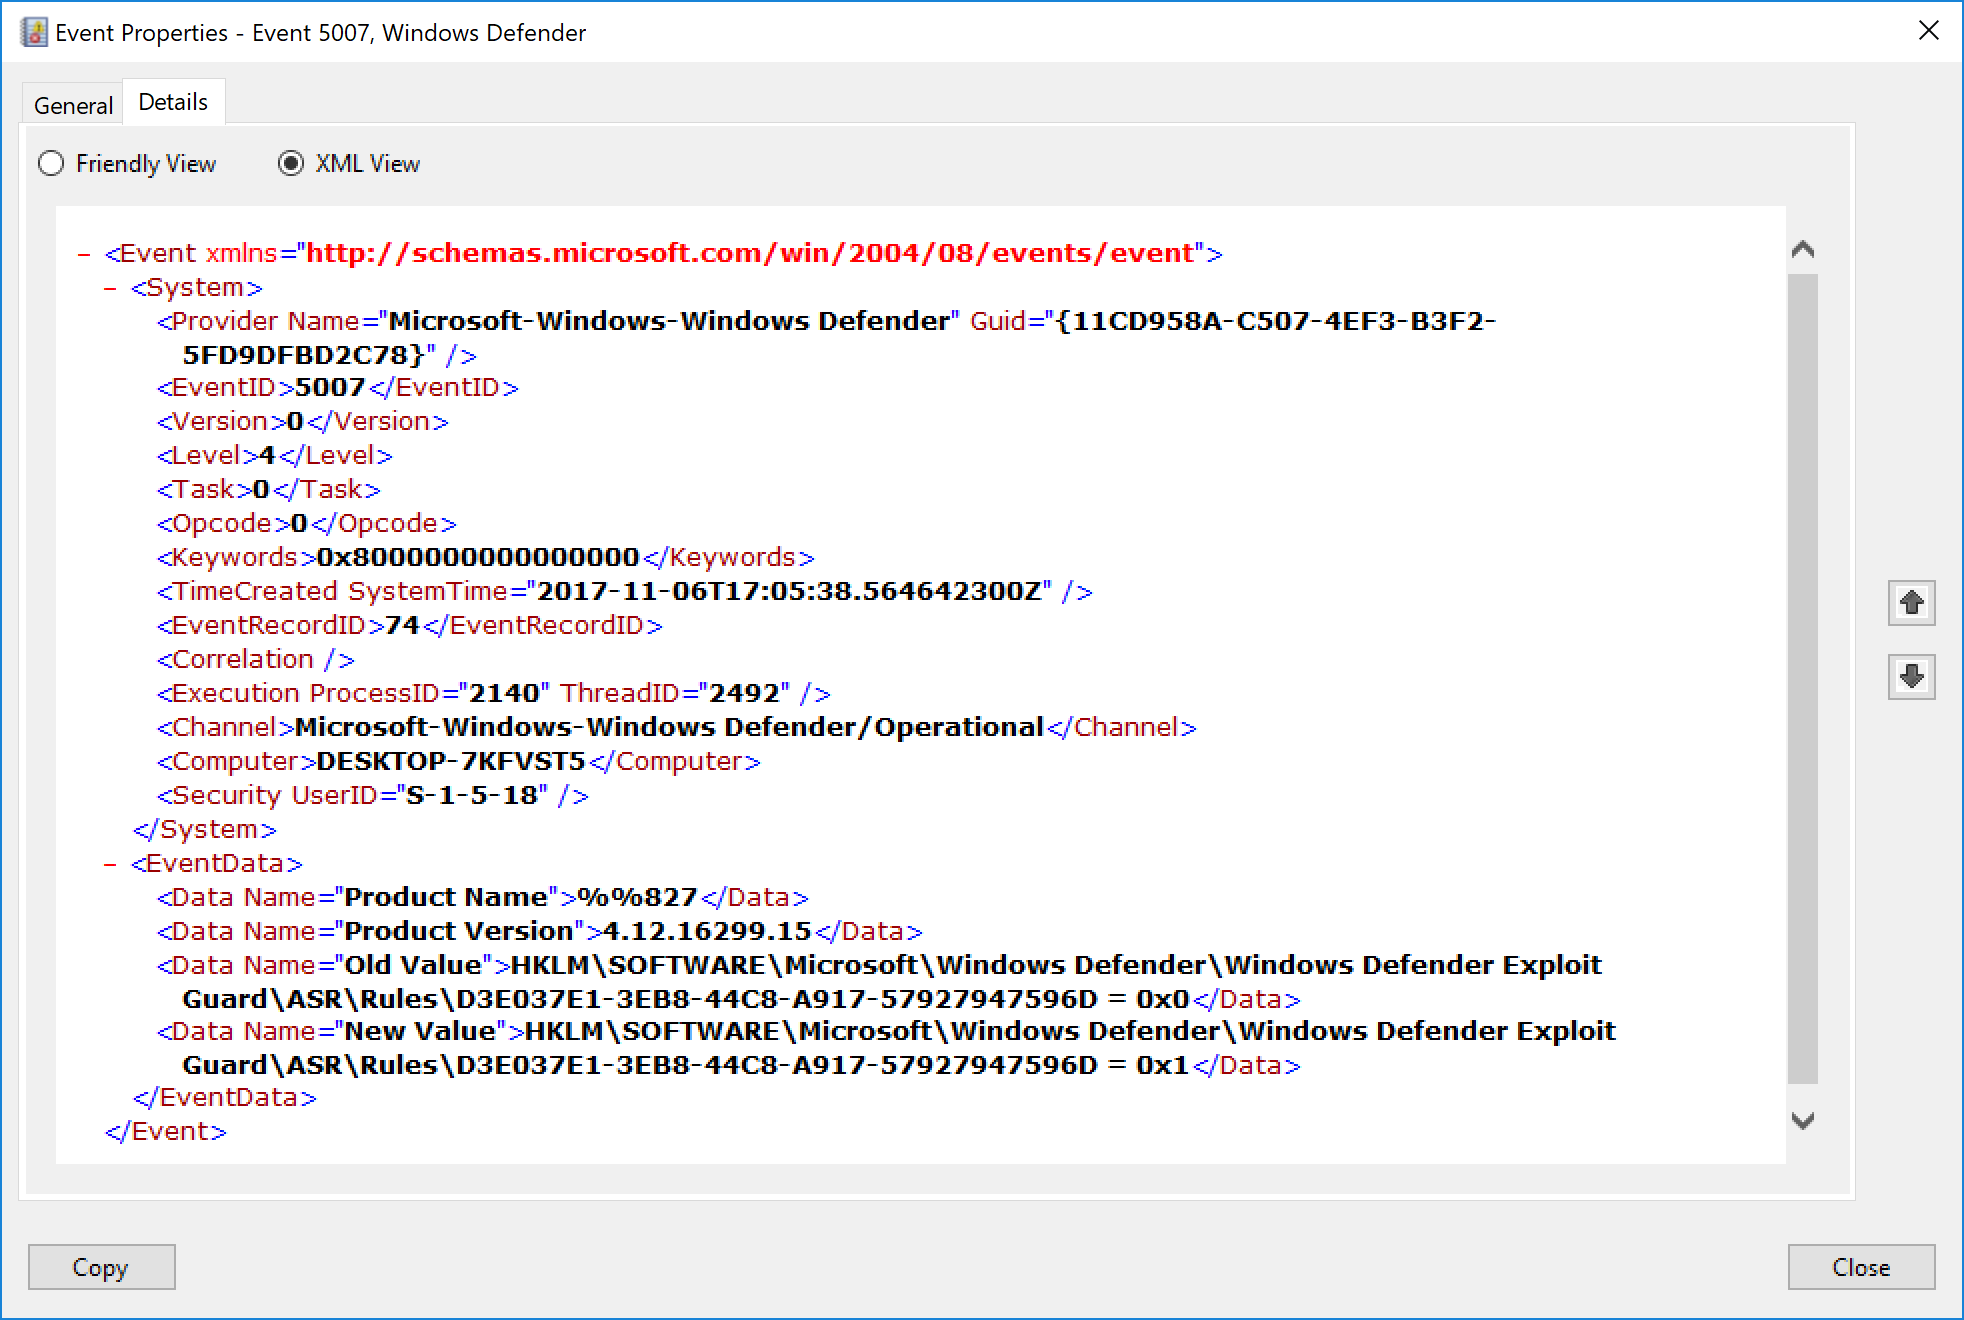Click the Copy button

coord(101,1267)
